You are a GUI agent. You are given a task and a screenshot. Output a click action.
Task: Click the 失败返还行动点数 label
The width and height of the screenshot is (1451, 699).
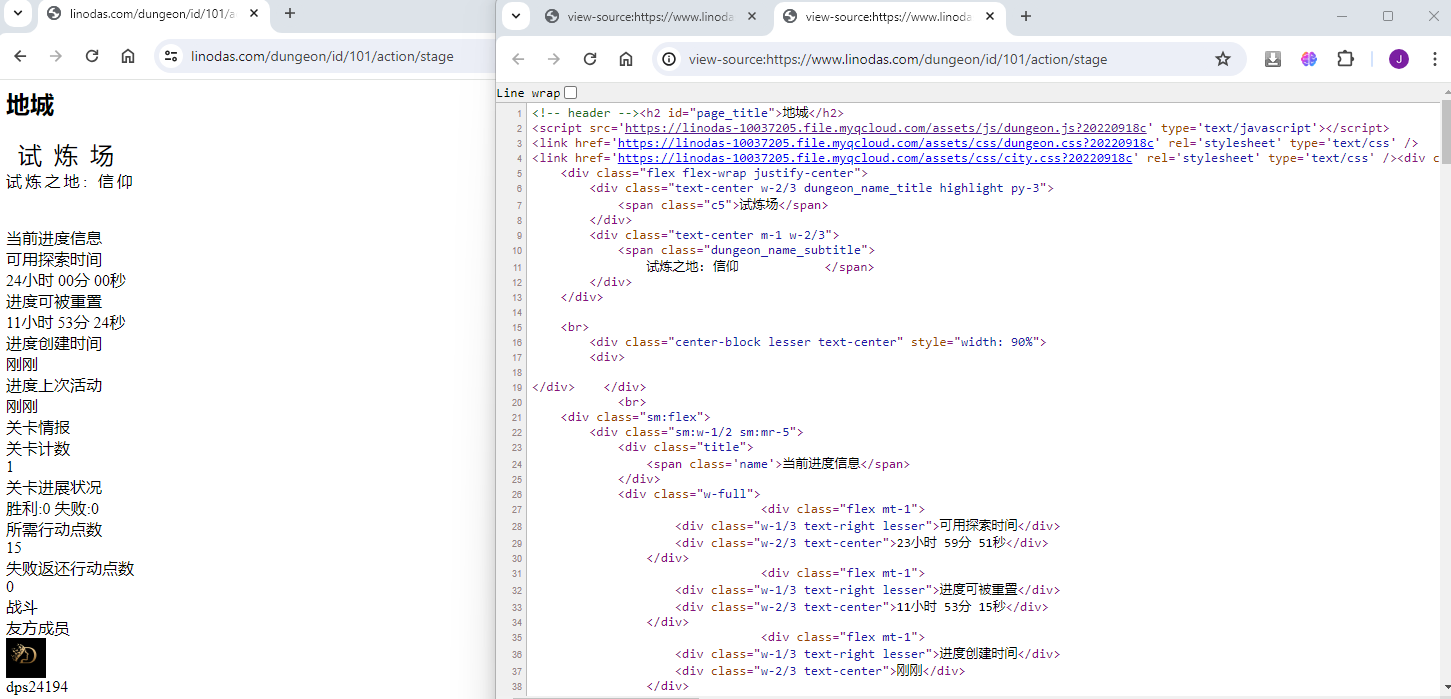point(70,569)
